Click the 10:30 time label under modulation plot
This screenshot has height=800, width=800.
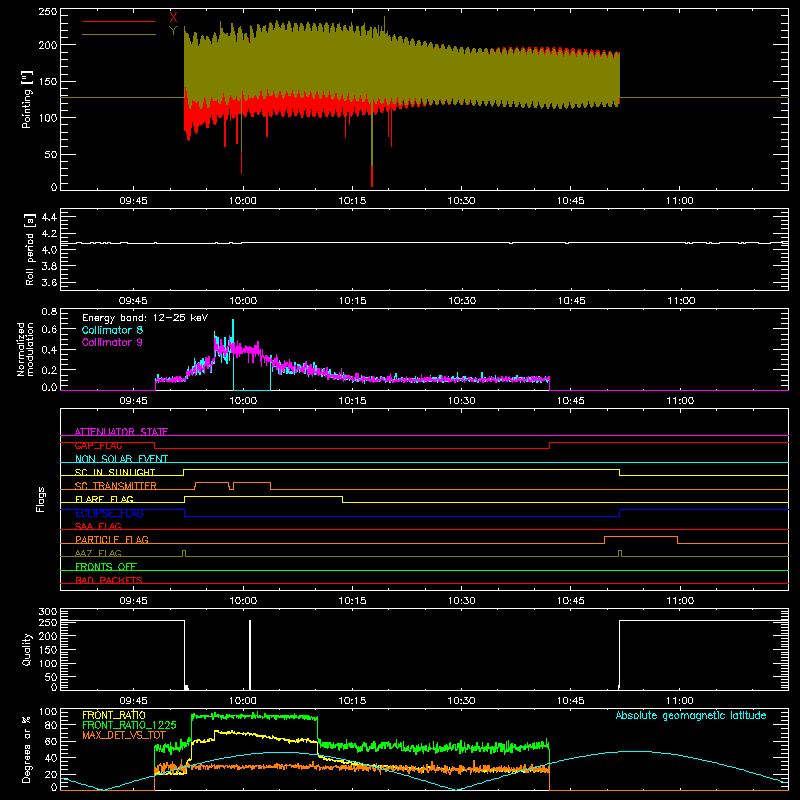pos(461,401)
